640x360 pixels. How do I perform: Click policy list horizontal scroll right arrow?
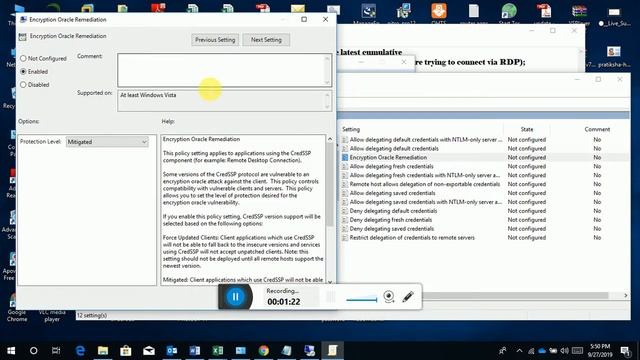coord(625,296)
